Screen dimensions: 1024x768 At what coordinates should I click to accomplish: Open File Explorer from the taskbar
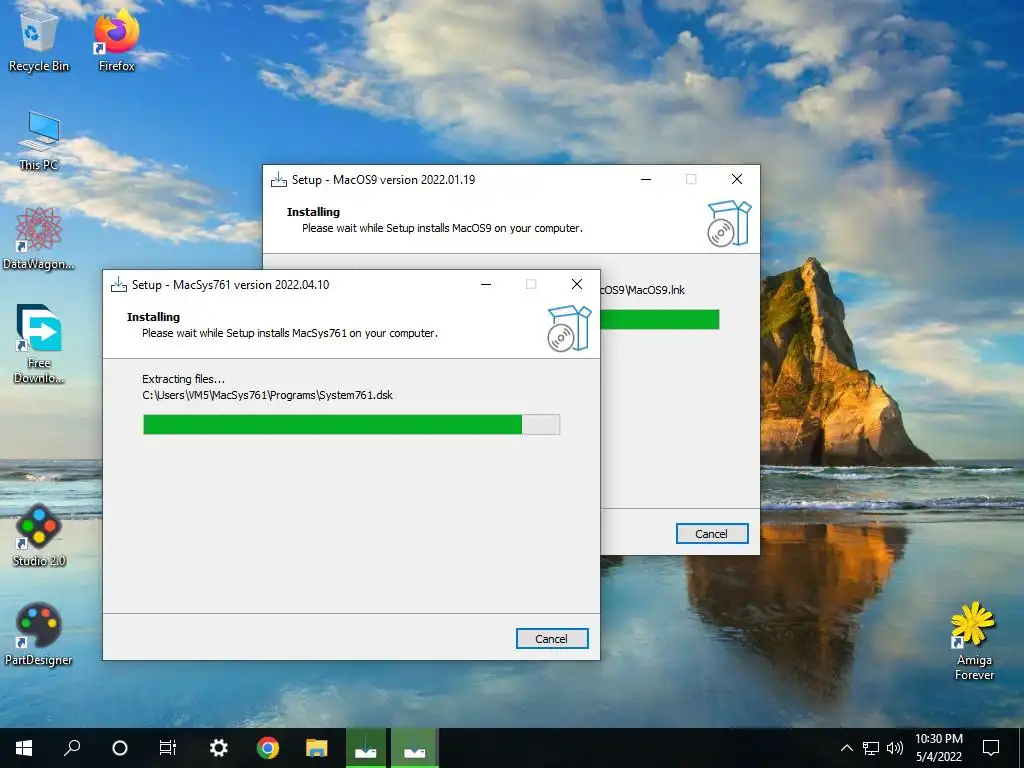(317, 748)
